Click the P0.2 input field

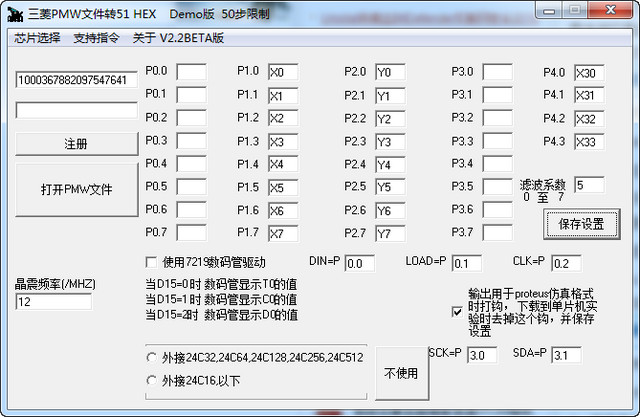point(191,118)
